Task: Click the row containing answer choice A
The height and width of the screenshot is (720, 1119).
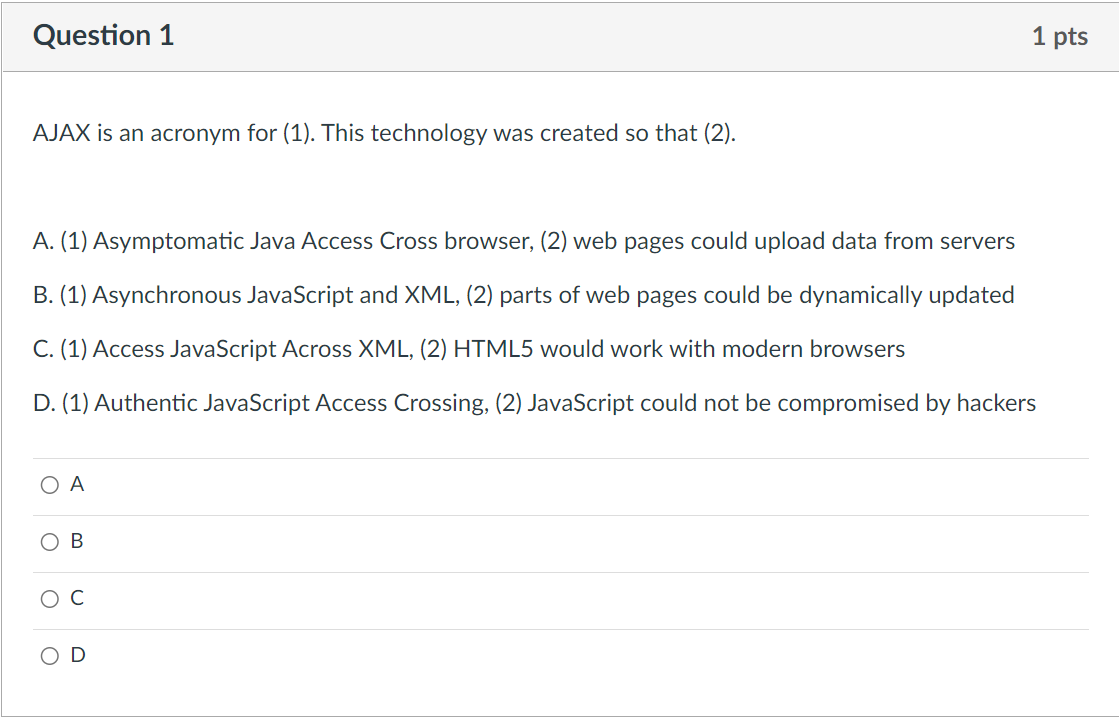Action: pos(300,484)
